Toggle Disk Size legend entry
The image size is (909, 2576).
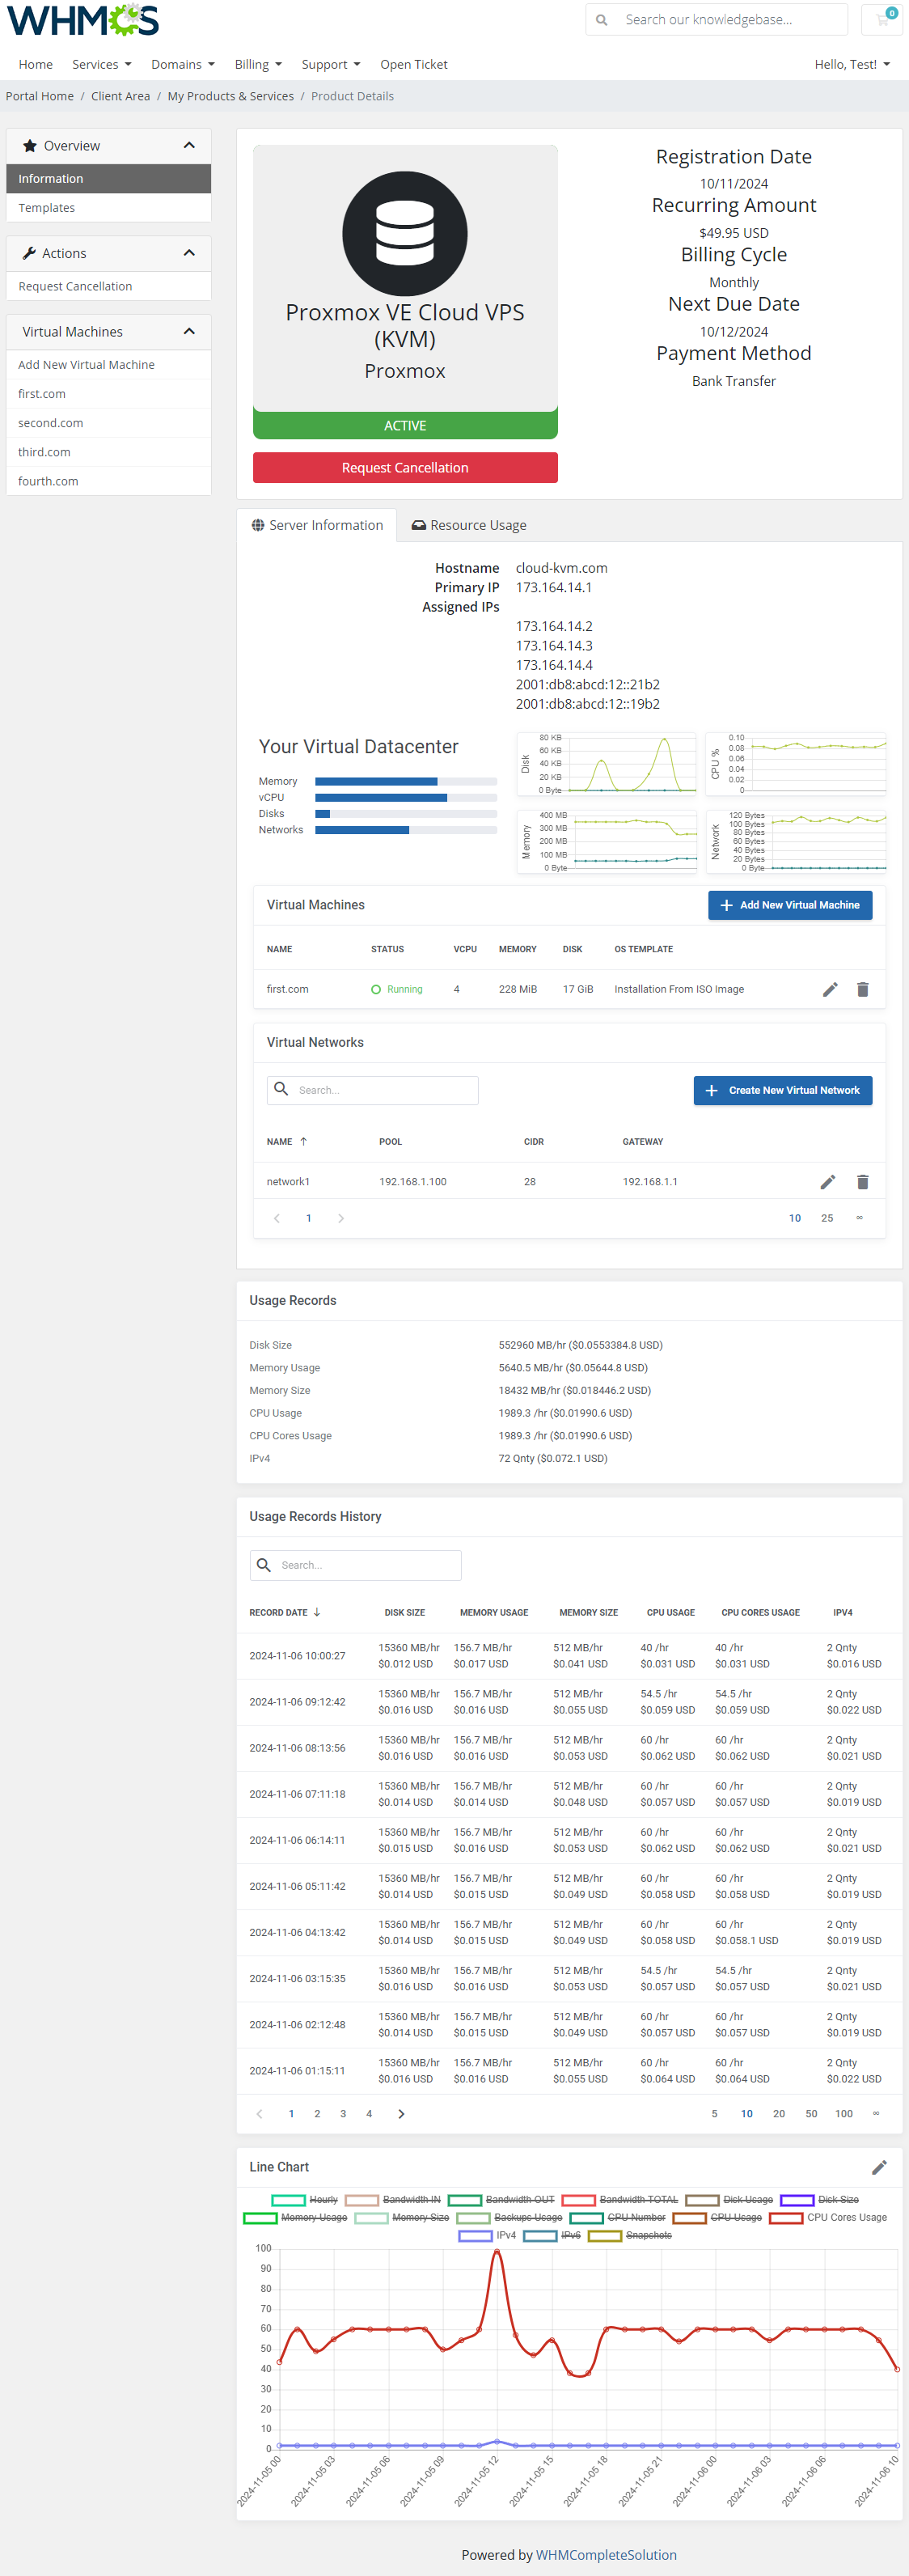pyautogui.click(x=819, y=2199)
